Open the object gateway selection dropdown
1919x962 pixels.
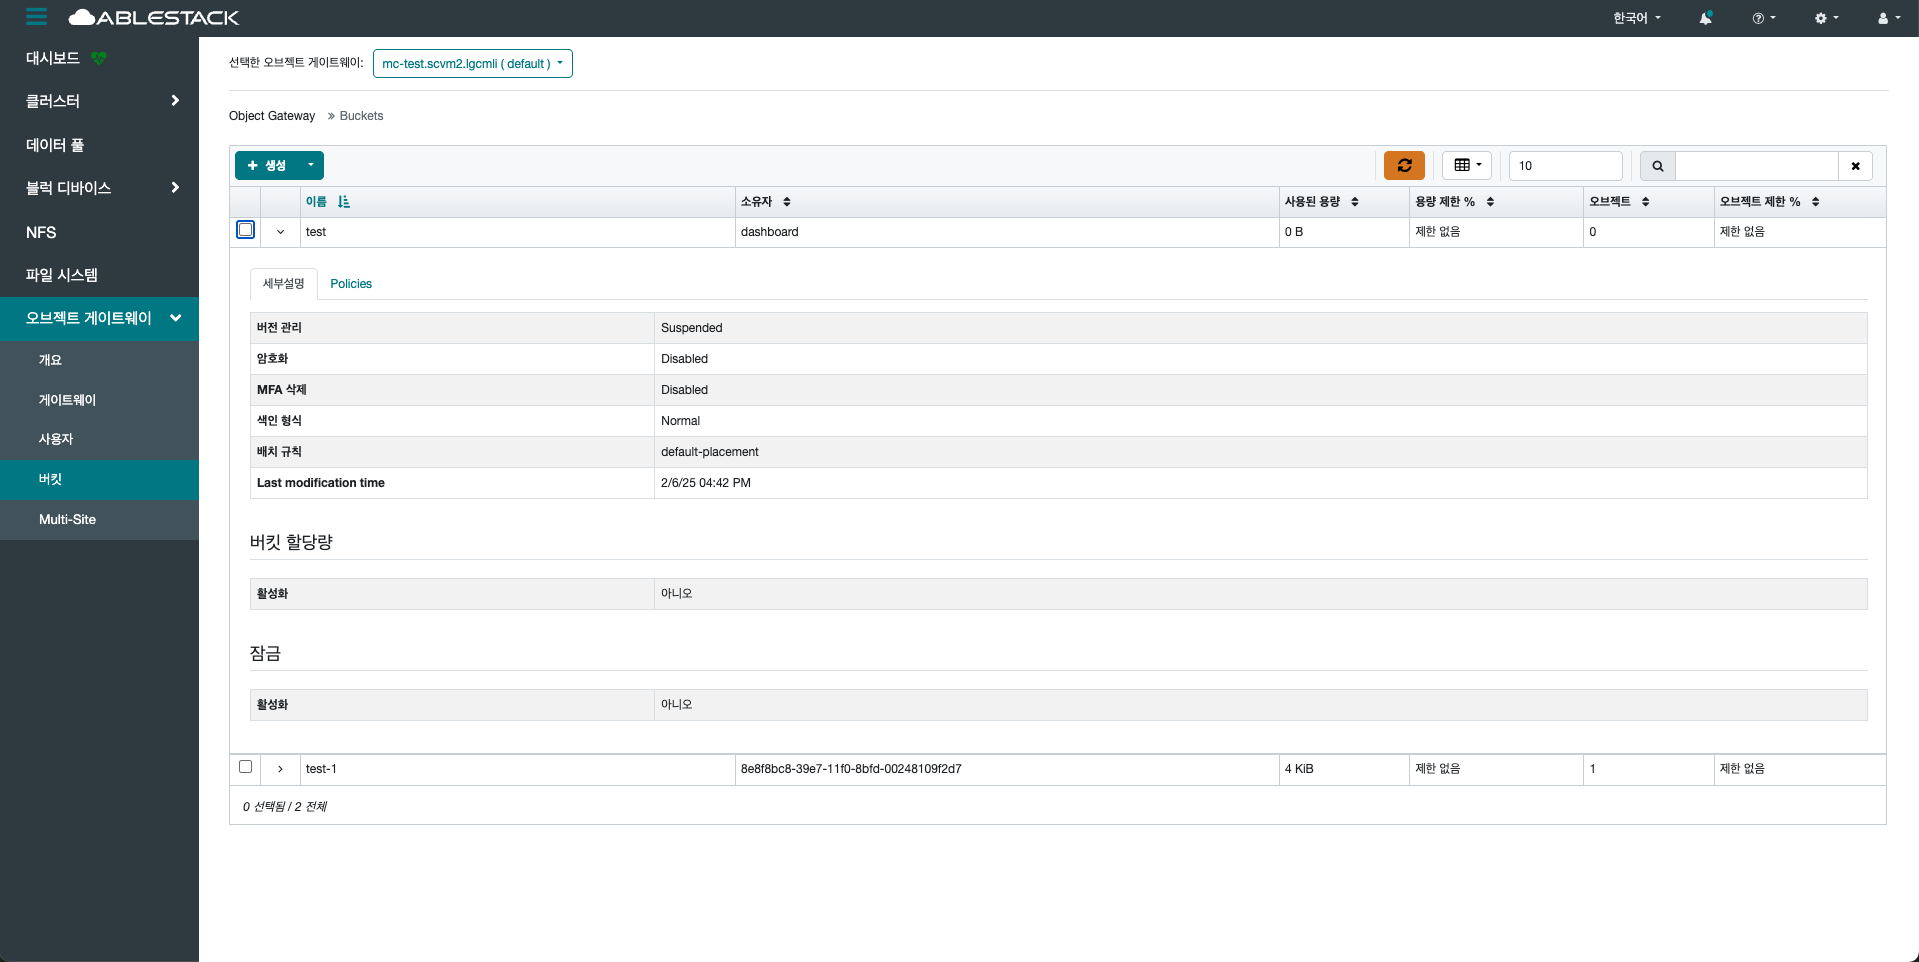[472, 63]
